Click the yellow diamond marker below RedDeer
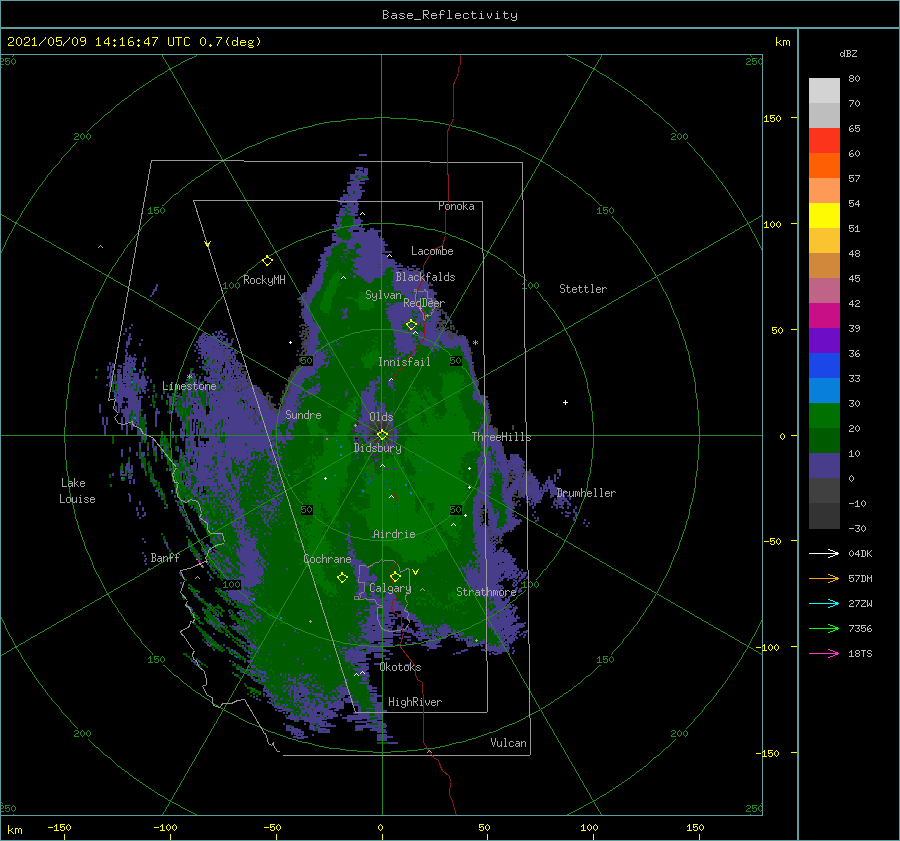 tap(411, 325)
